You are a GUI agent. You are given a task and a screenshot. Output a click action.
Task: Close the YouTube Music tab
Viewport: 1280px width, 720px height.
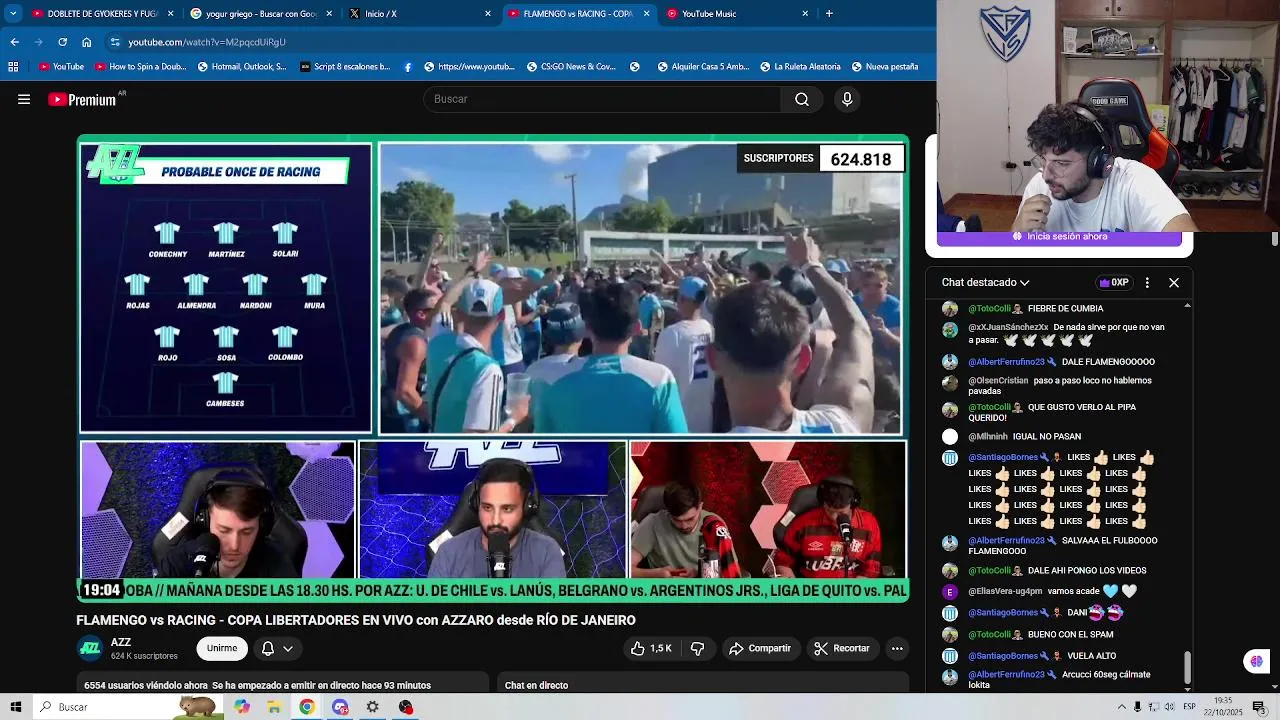point(805,14)
